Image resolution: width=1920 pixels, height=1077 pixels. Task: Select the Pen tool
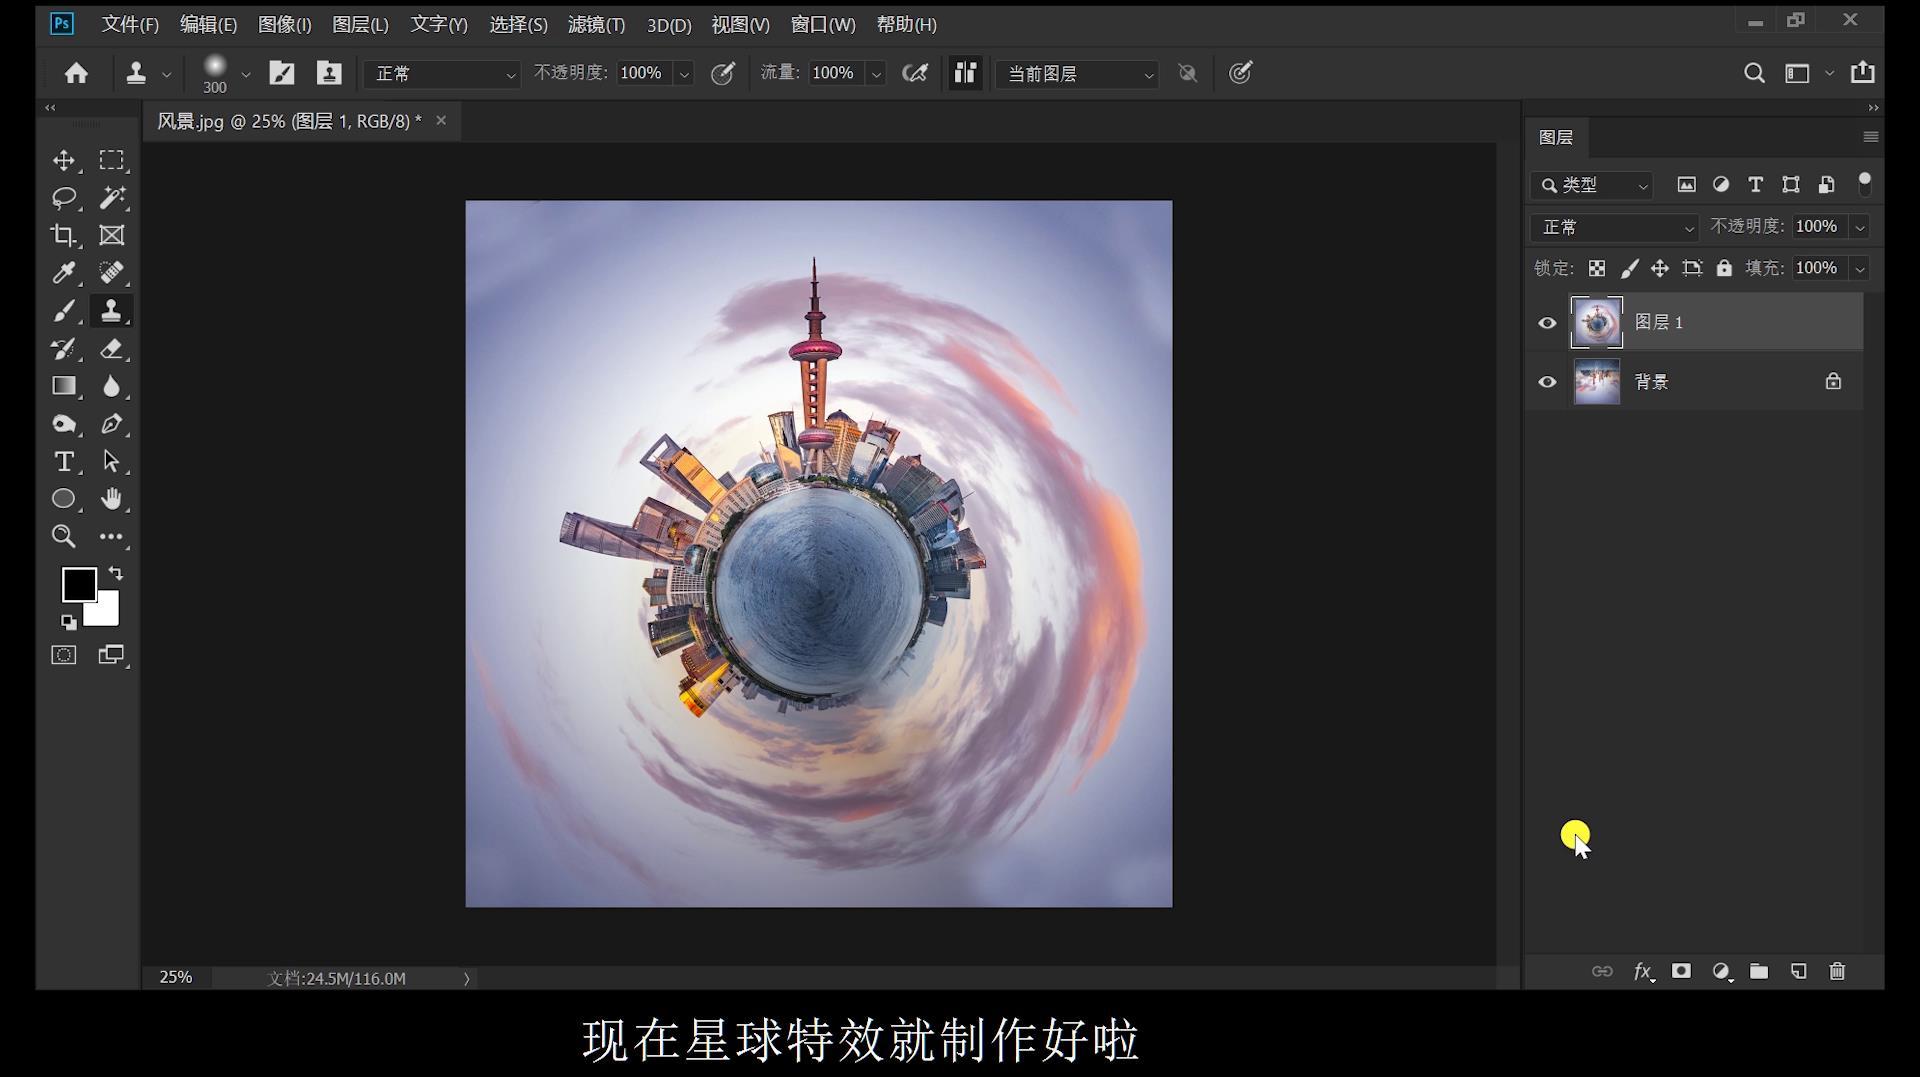click(x=111, y=424)
